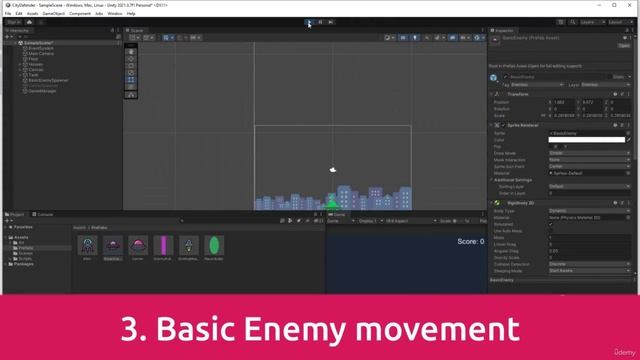The height and width of the screenshot is (360, 640).
Task: Select BasicEnemySpawner in the Hierarchy
Action: click(x=48, y=80)
